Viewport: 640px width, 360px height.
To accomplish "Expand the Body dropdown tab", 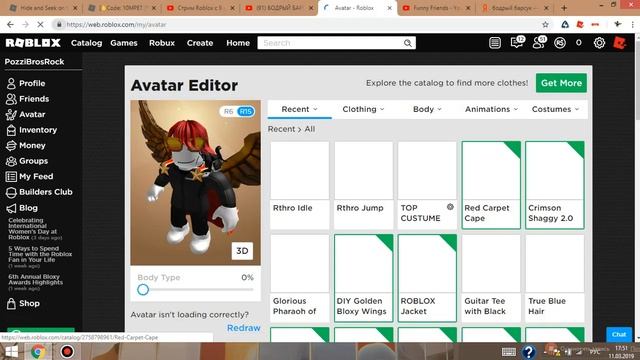I will (427, 109).
